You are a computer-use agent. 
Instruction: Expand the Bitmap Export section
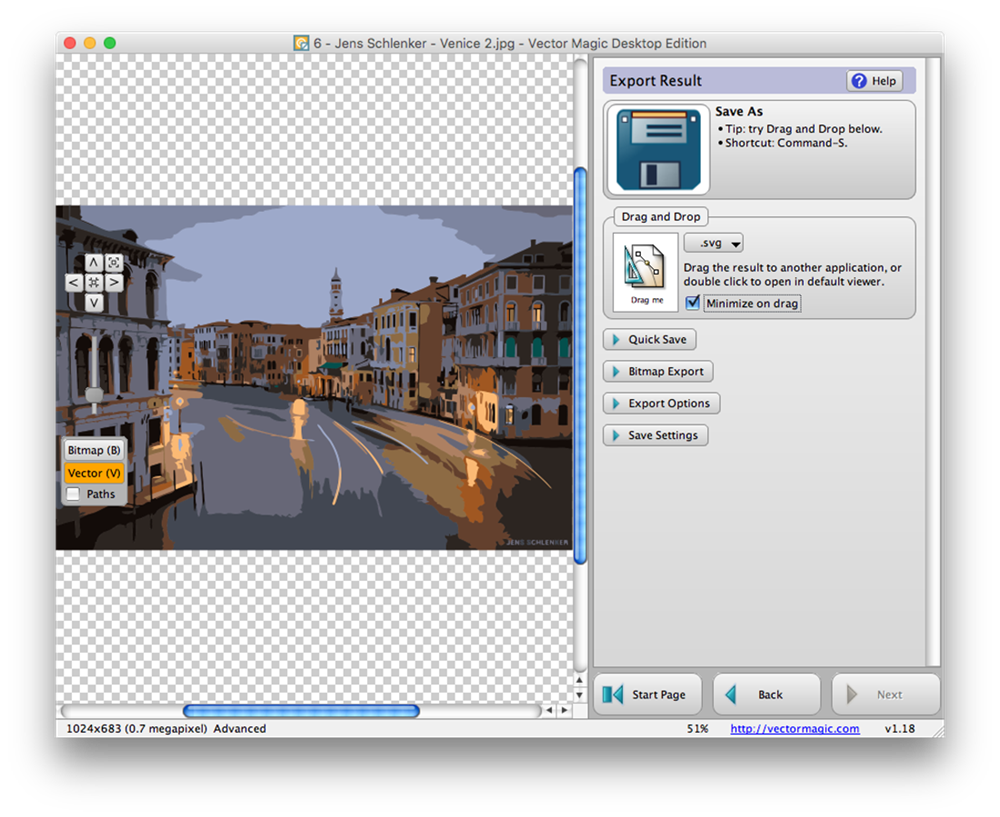(658, 371)
